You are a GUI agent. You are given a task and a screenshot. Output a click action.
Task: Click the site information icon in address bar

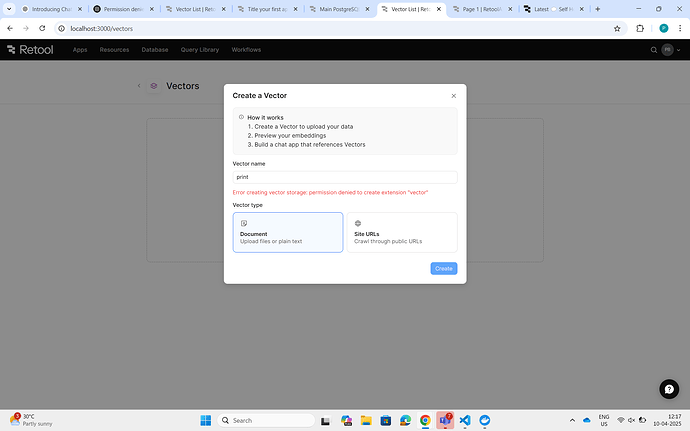click(x=62, y=28)
